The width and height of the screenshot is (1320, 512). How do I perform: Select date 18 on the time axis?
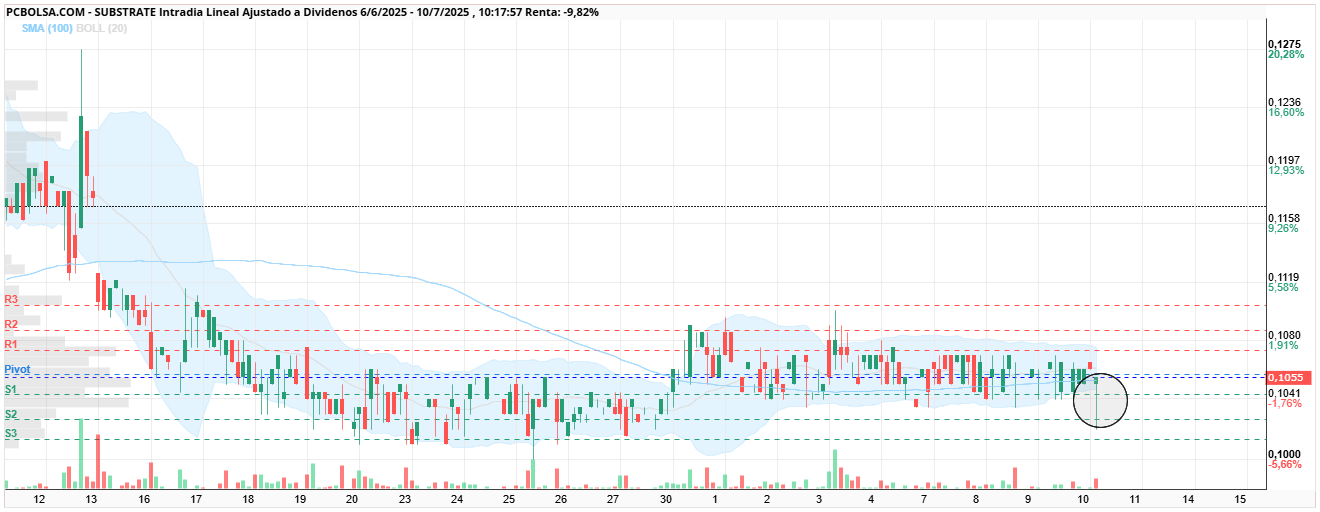pyautogui.click(x=247, y=498)
